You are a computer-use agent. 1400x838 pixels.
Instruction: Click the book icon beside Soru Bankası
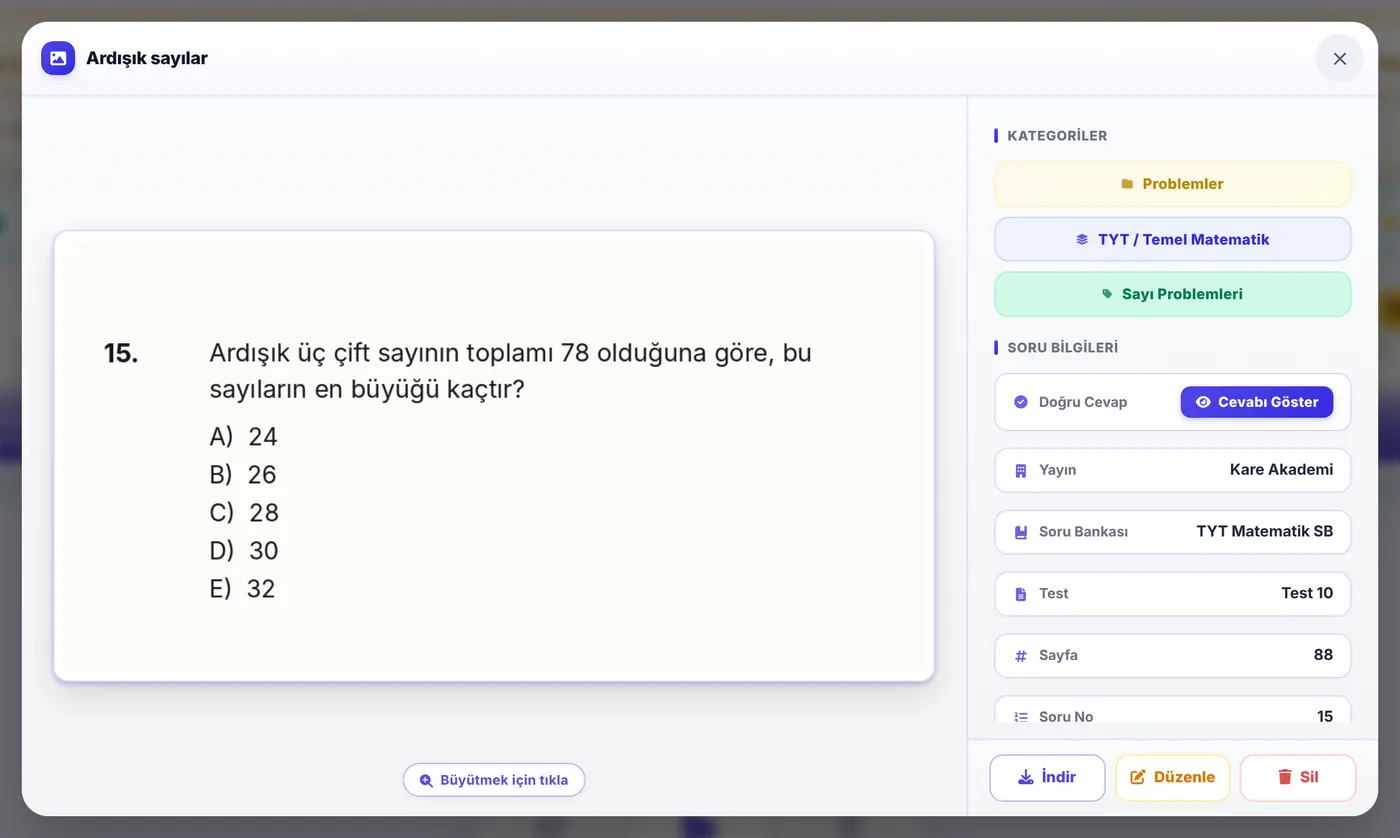1021,532
